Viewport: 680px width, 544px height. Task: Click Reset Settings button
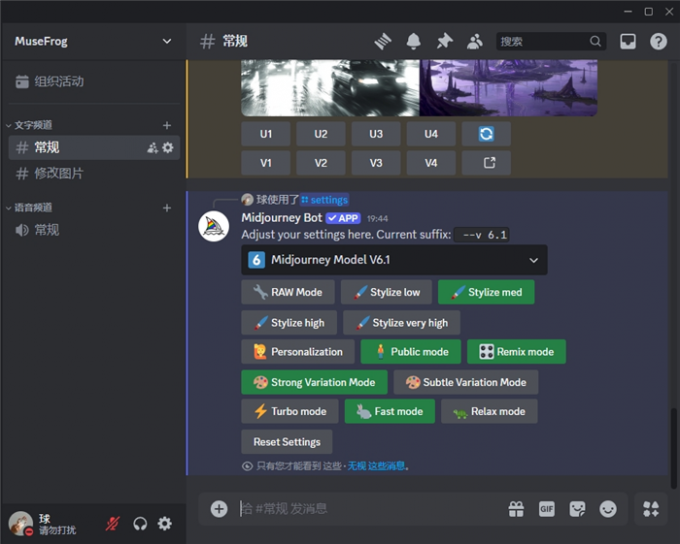287,442
